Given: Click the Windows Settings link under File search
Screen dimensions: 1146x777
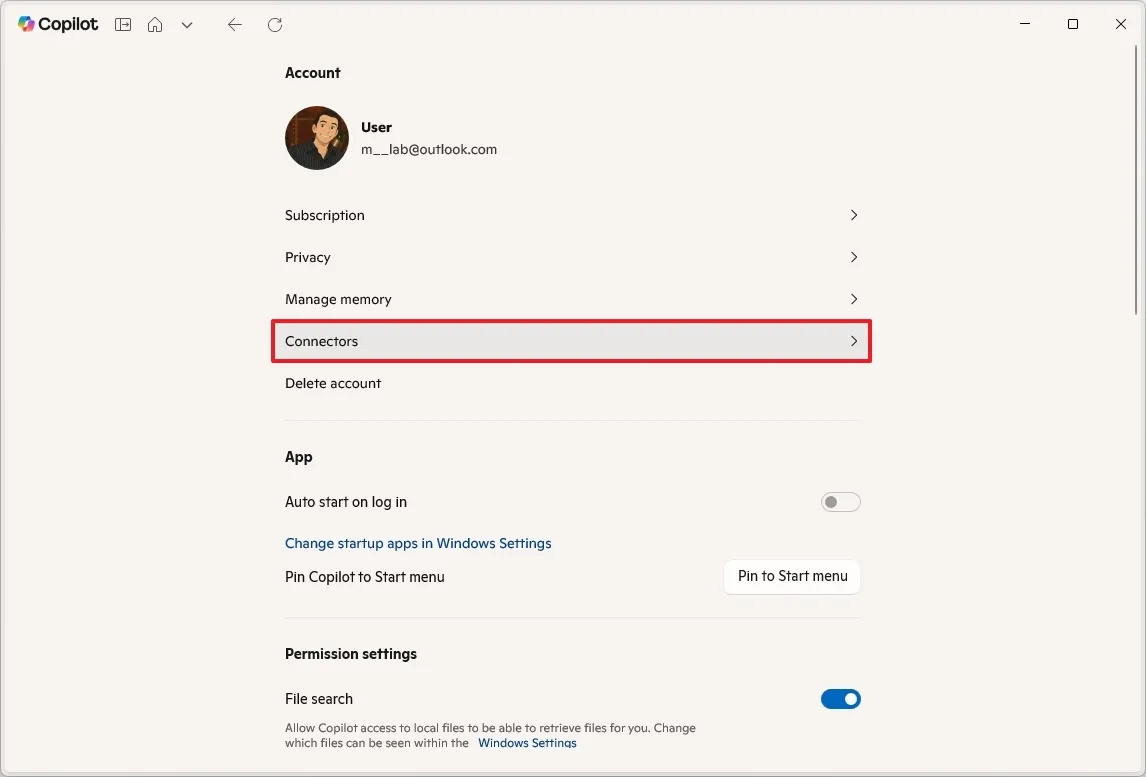Looking at the screenshot, I should pyautogui.click(x=527, y=743).
